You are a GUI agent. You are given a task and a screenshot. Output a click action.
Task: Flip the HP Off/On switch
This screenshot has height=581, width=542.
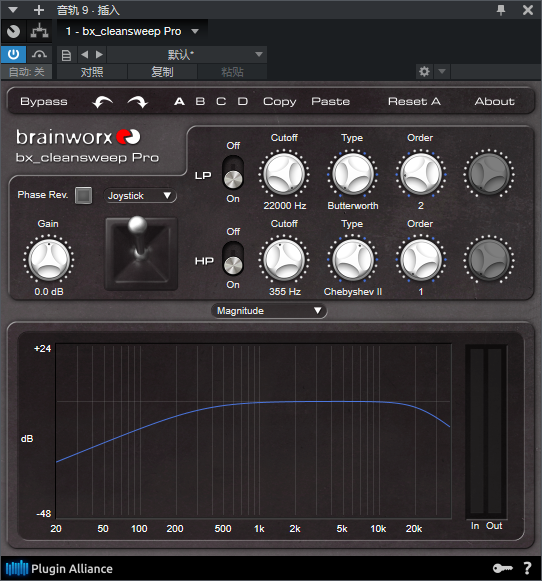click(233, 259)
